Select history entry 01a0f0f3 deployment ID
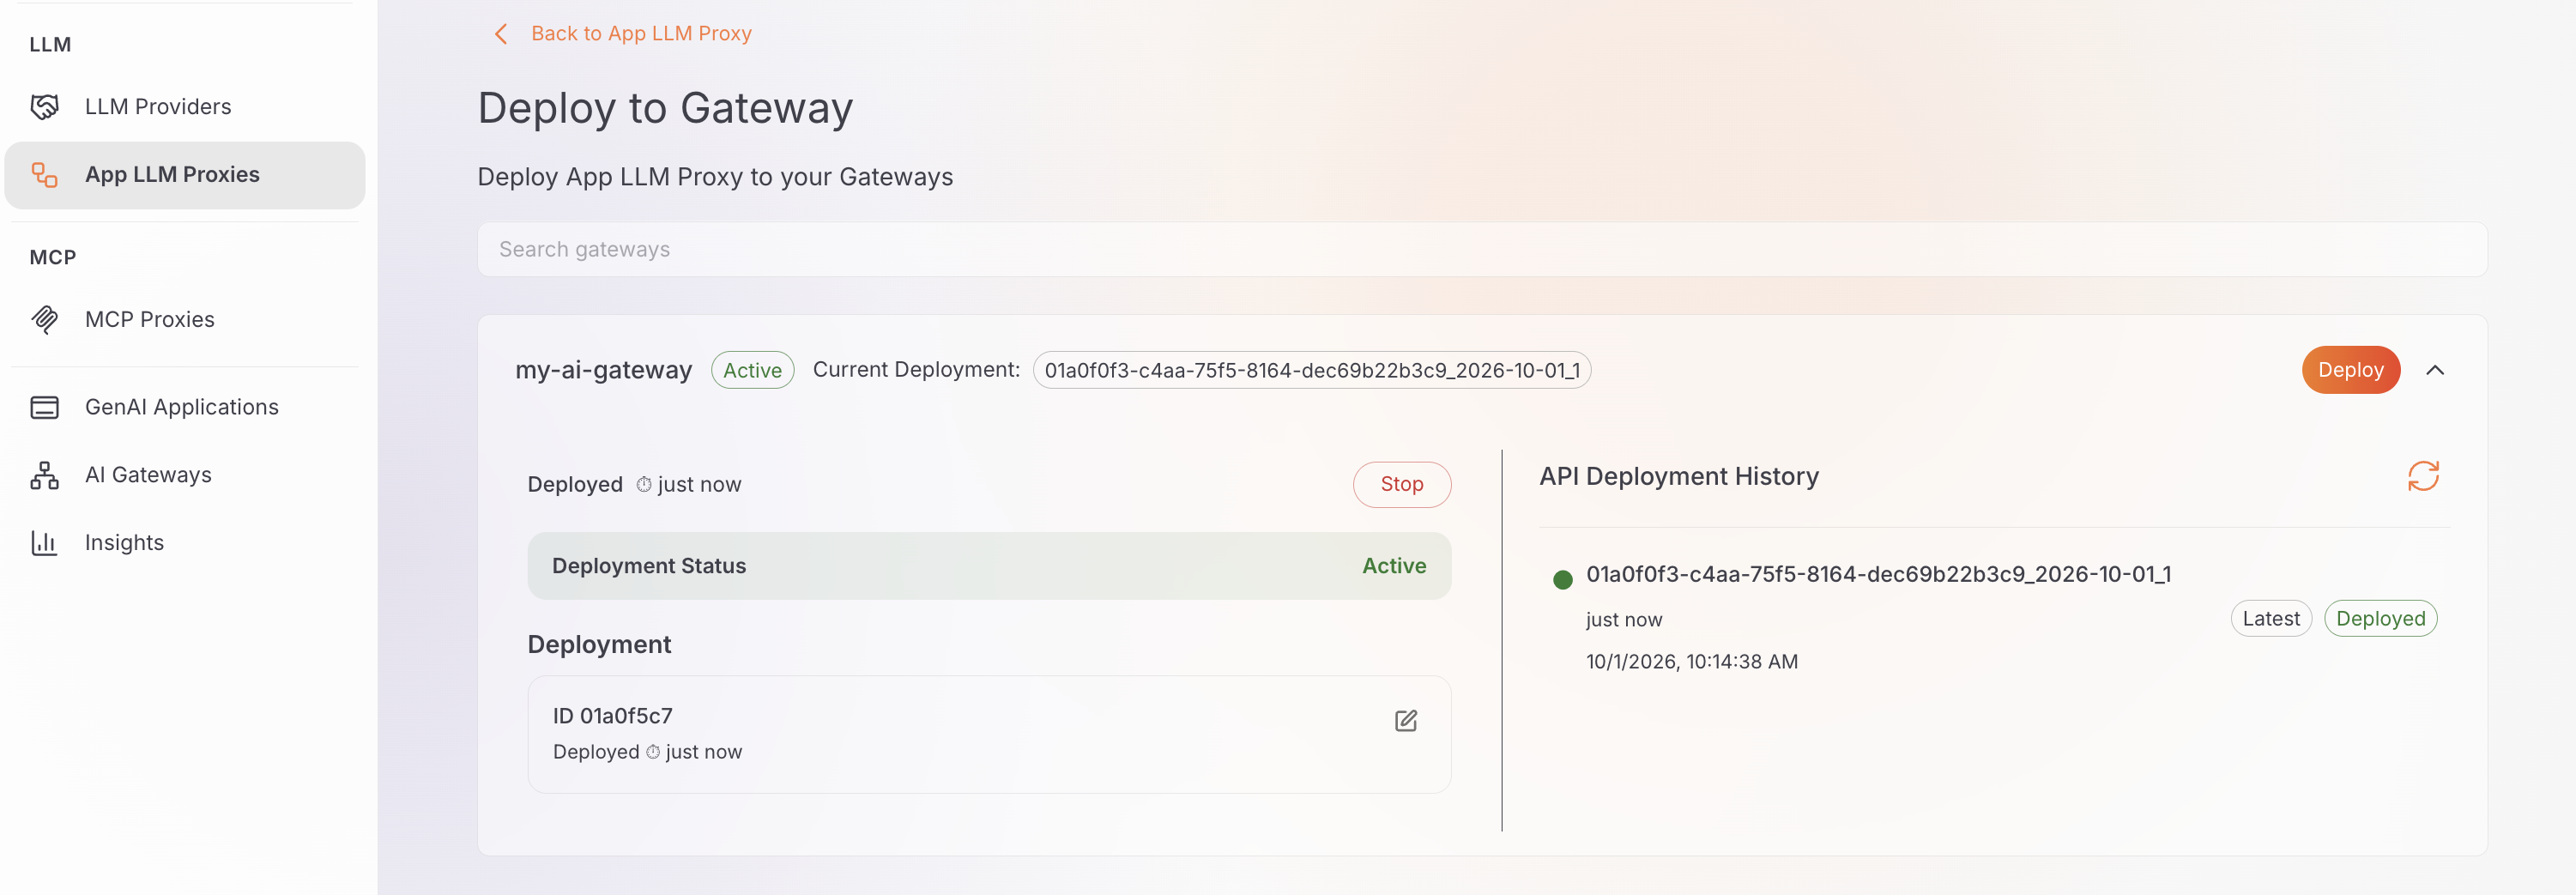Screen dimensions: 2576x895 tap(1878, 575)
